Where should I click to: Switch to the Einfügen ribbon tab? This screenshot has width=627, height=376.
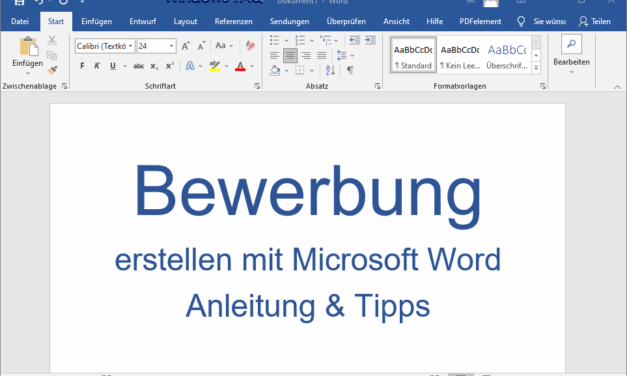[96, 22]
